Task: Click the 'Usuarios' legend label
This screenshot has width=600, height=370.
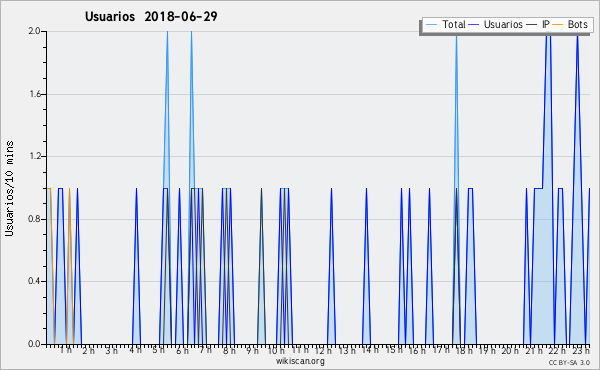Action: (503, 24)
